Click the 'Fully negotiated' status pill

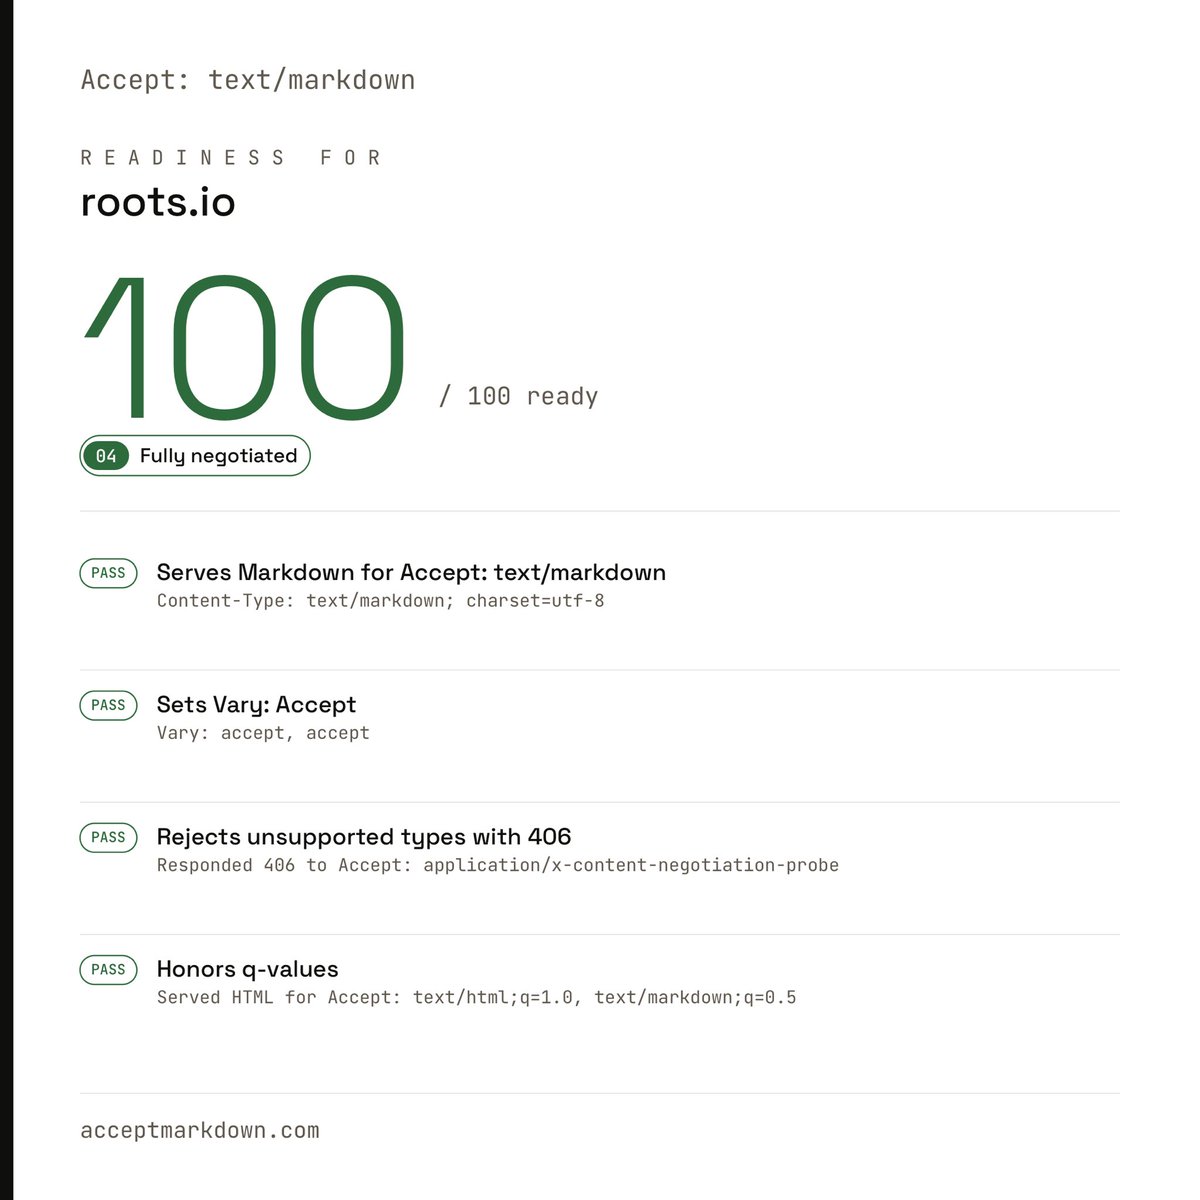195,456
